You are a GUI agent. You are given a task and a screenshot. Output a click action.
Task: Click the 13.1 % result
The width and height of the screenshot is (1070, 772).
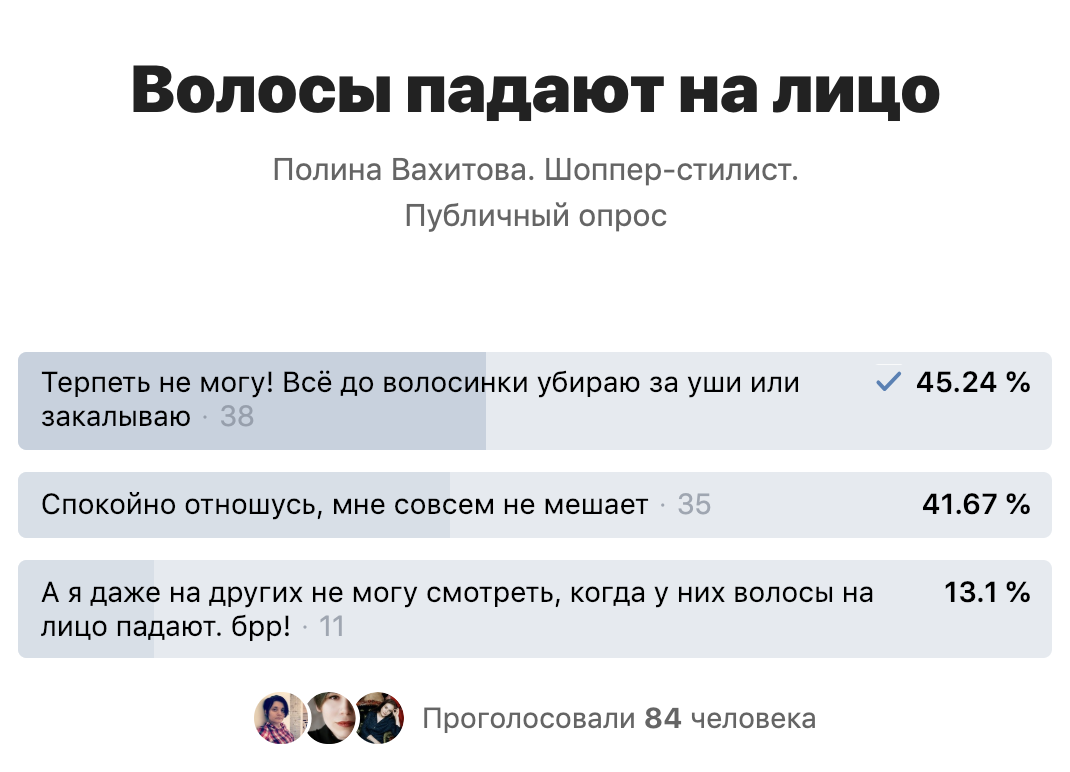click(x=987, y=592)
